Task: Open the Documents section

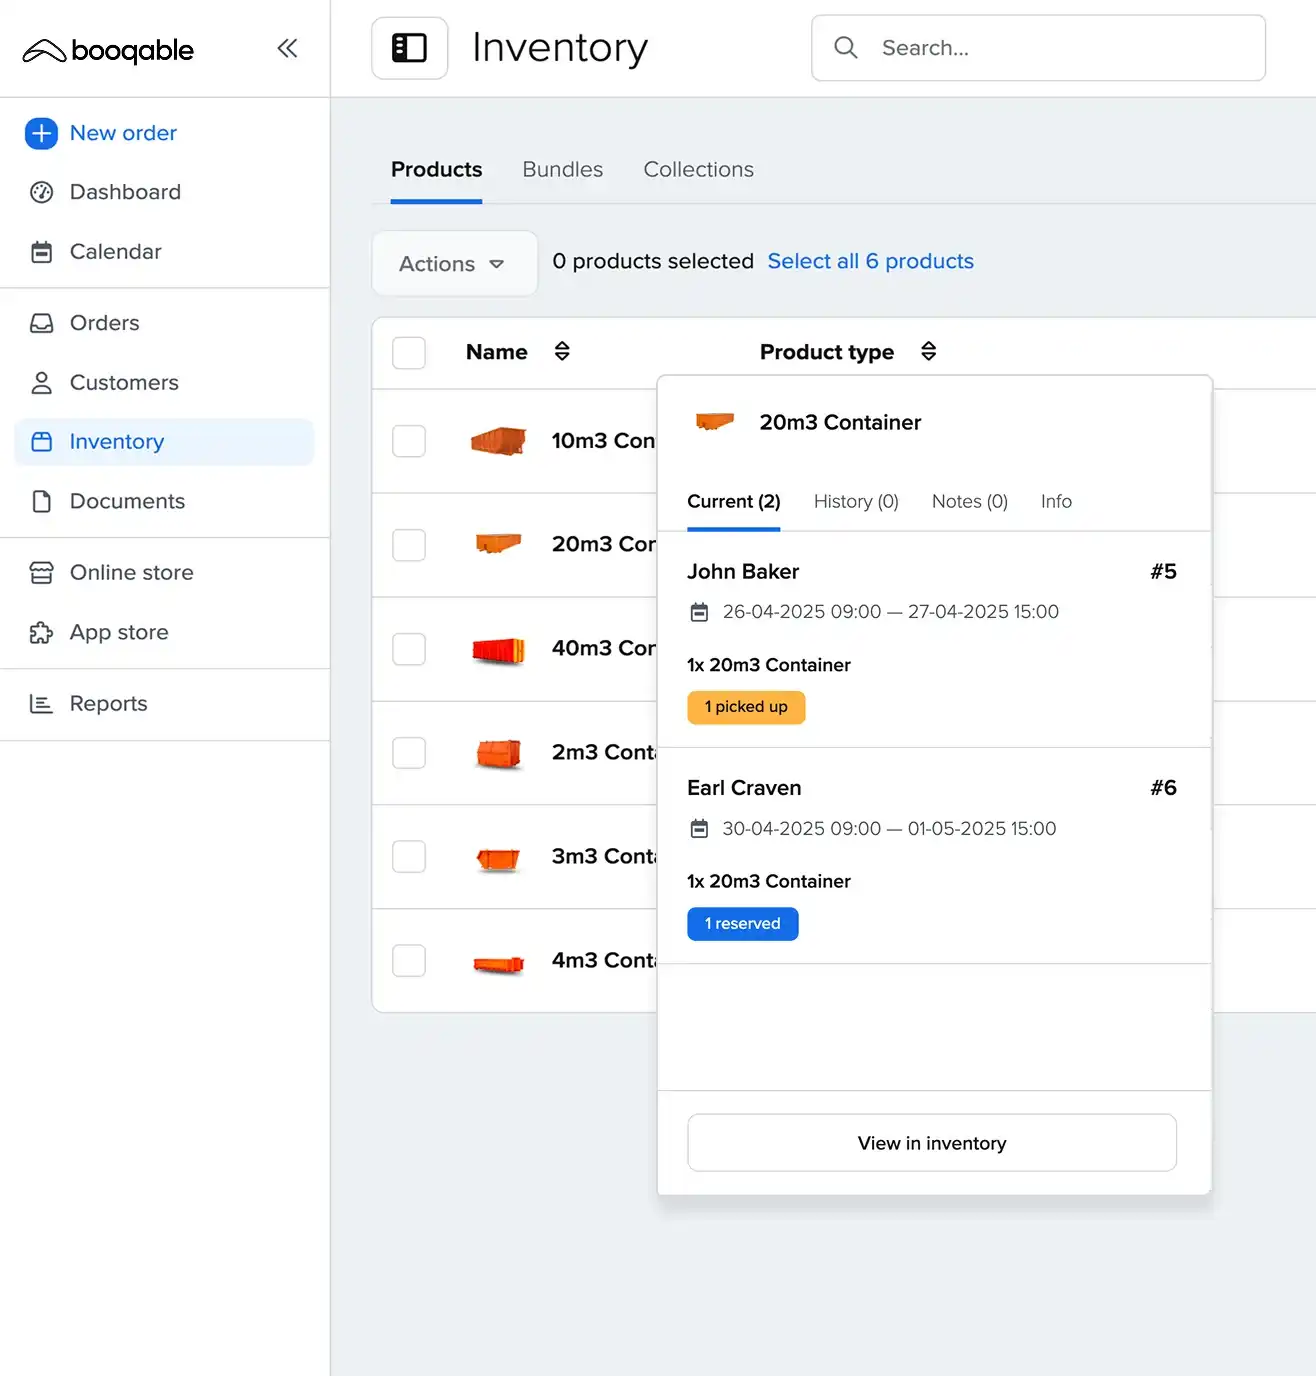Action: click(127, 501)
